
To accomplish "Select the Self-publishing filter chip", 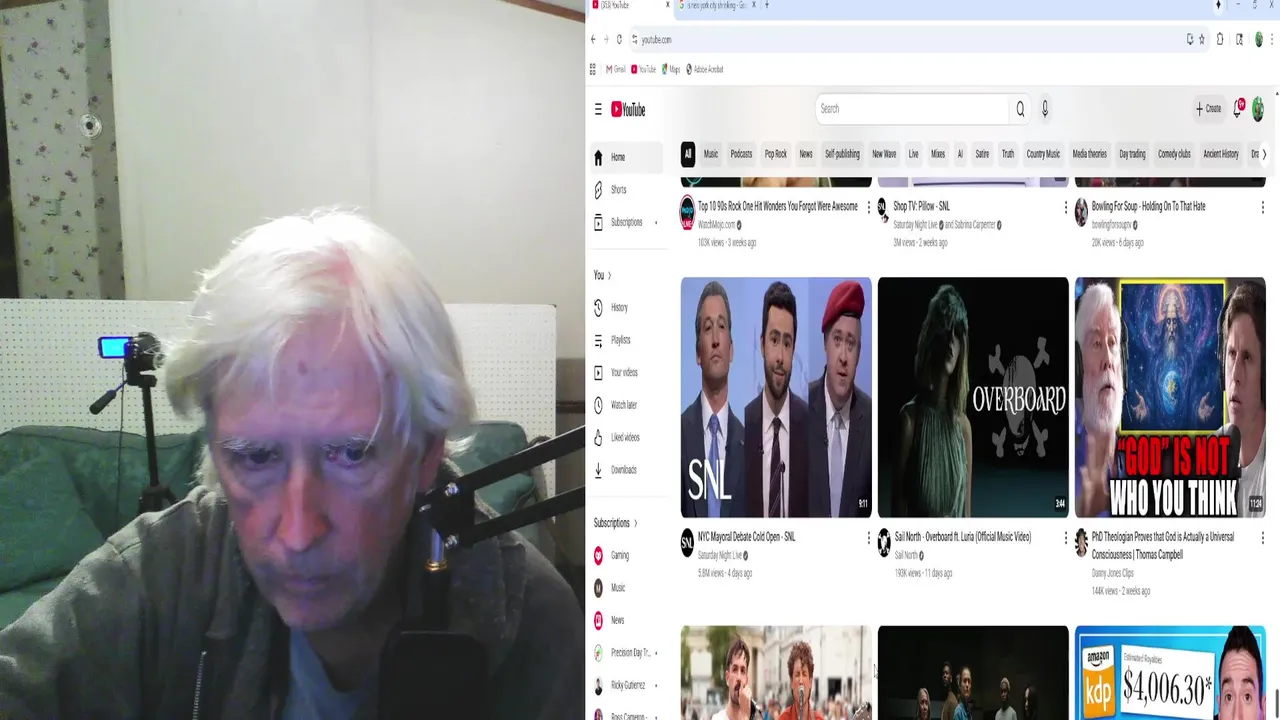I will pyautogui.click(x=842, y=154).
